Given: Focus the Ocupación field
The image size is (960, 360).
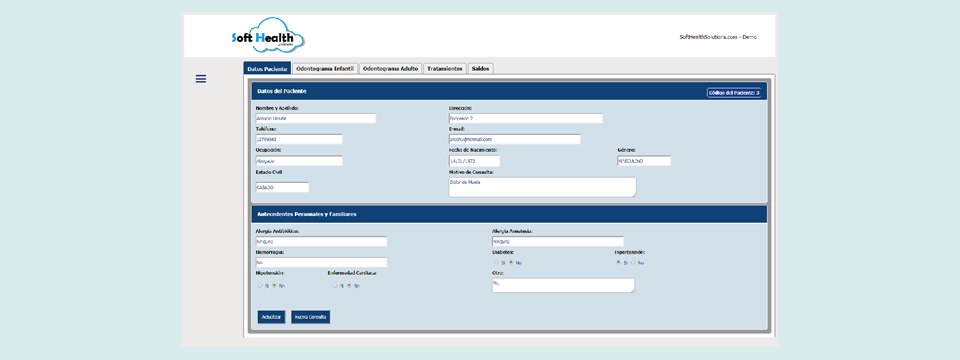Looking at the screenshot, I should tap(299, 161).
